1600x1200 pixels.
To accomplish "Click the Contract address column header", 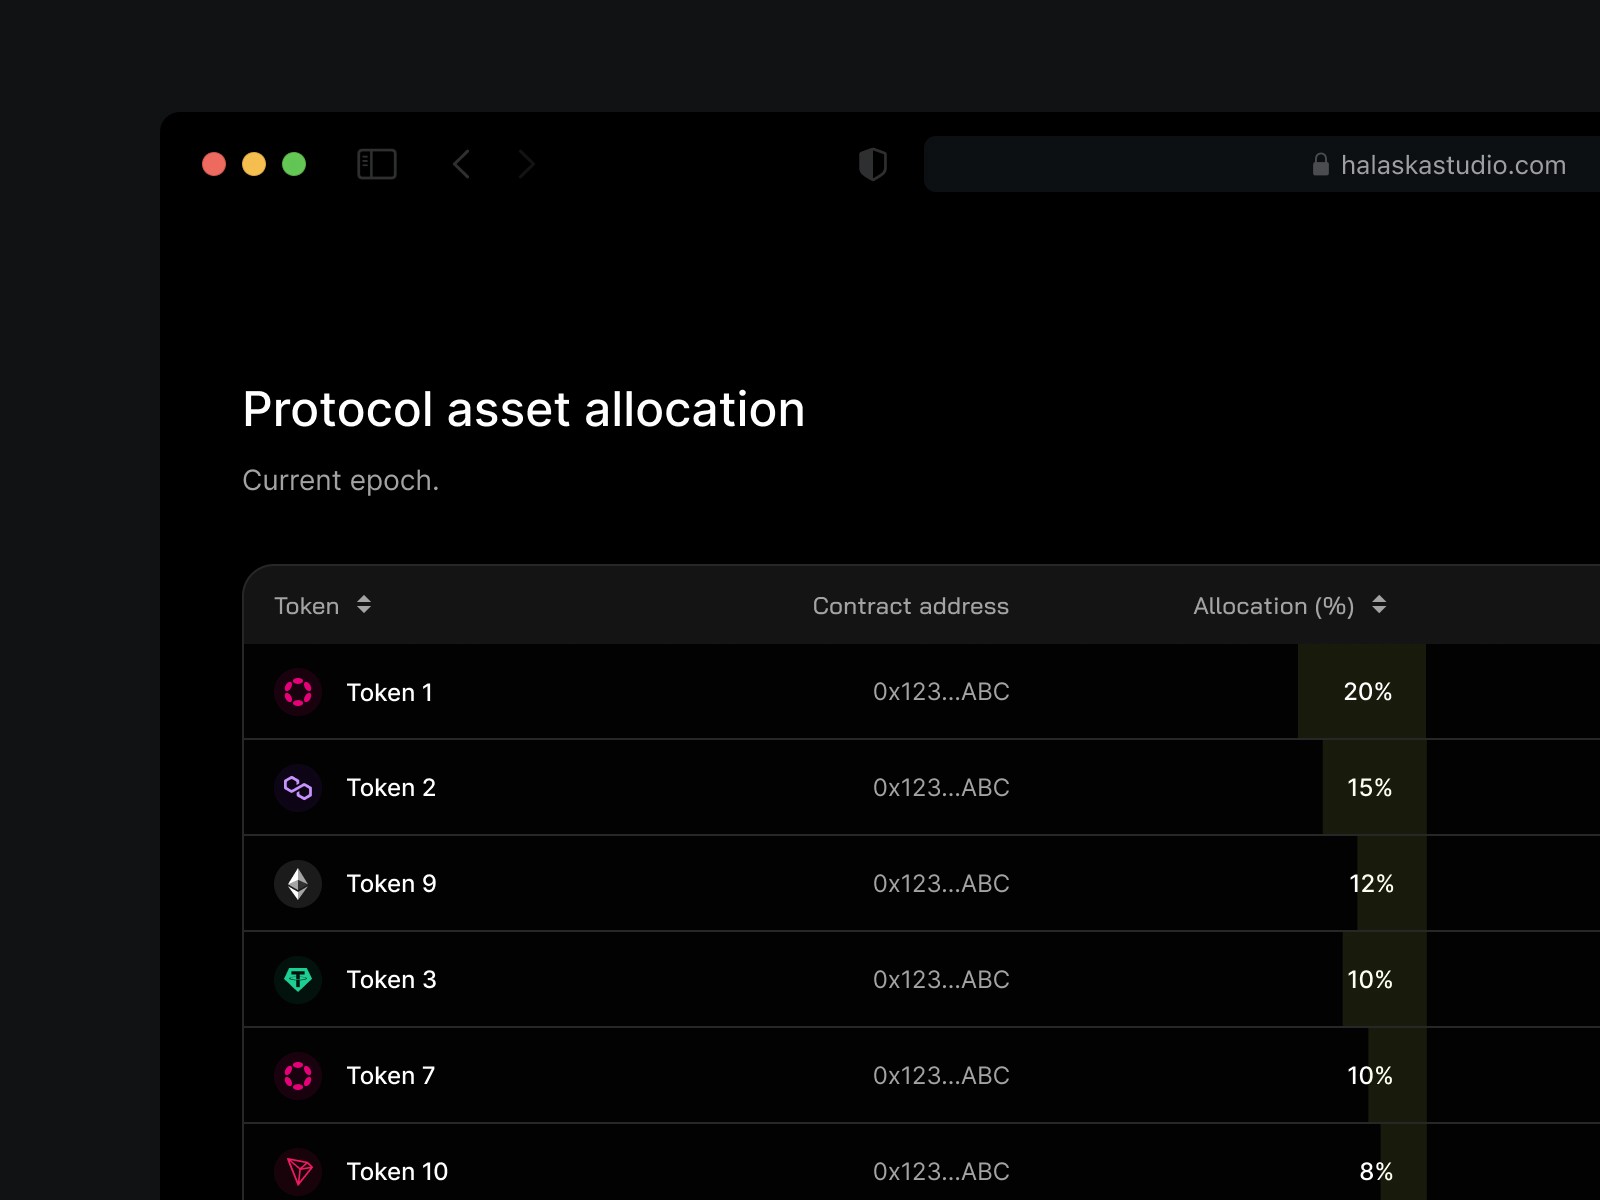I will pos(911,606).
